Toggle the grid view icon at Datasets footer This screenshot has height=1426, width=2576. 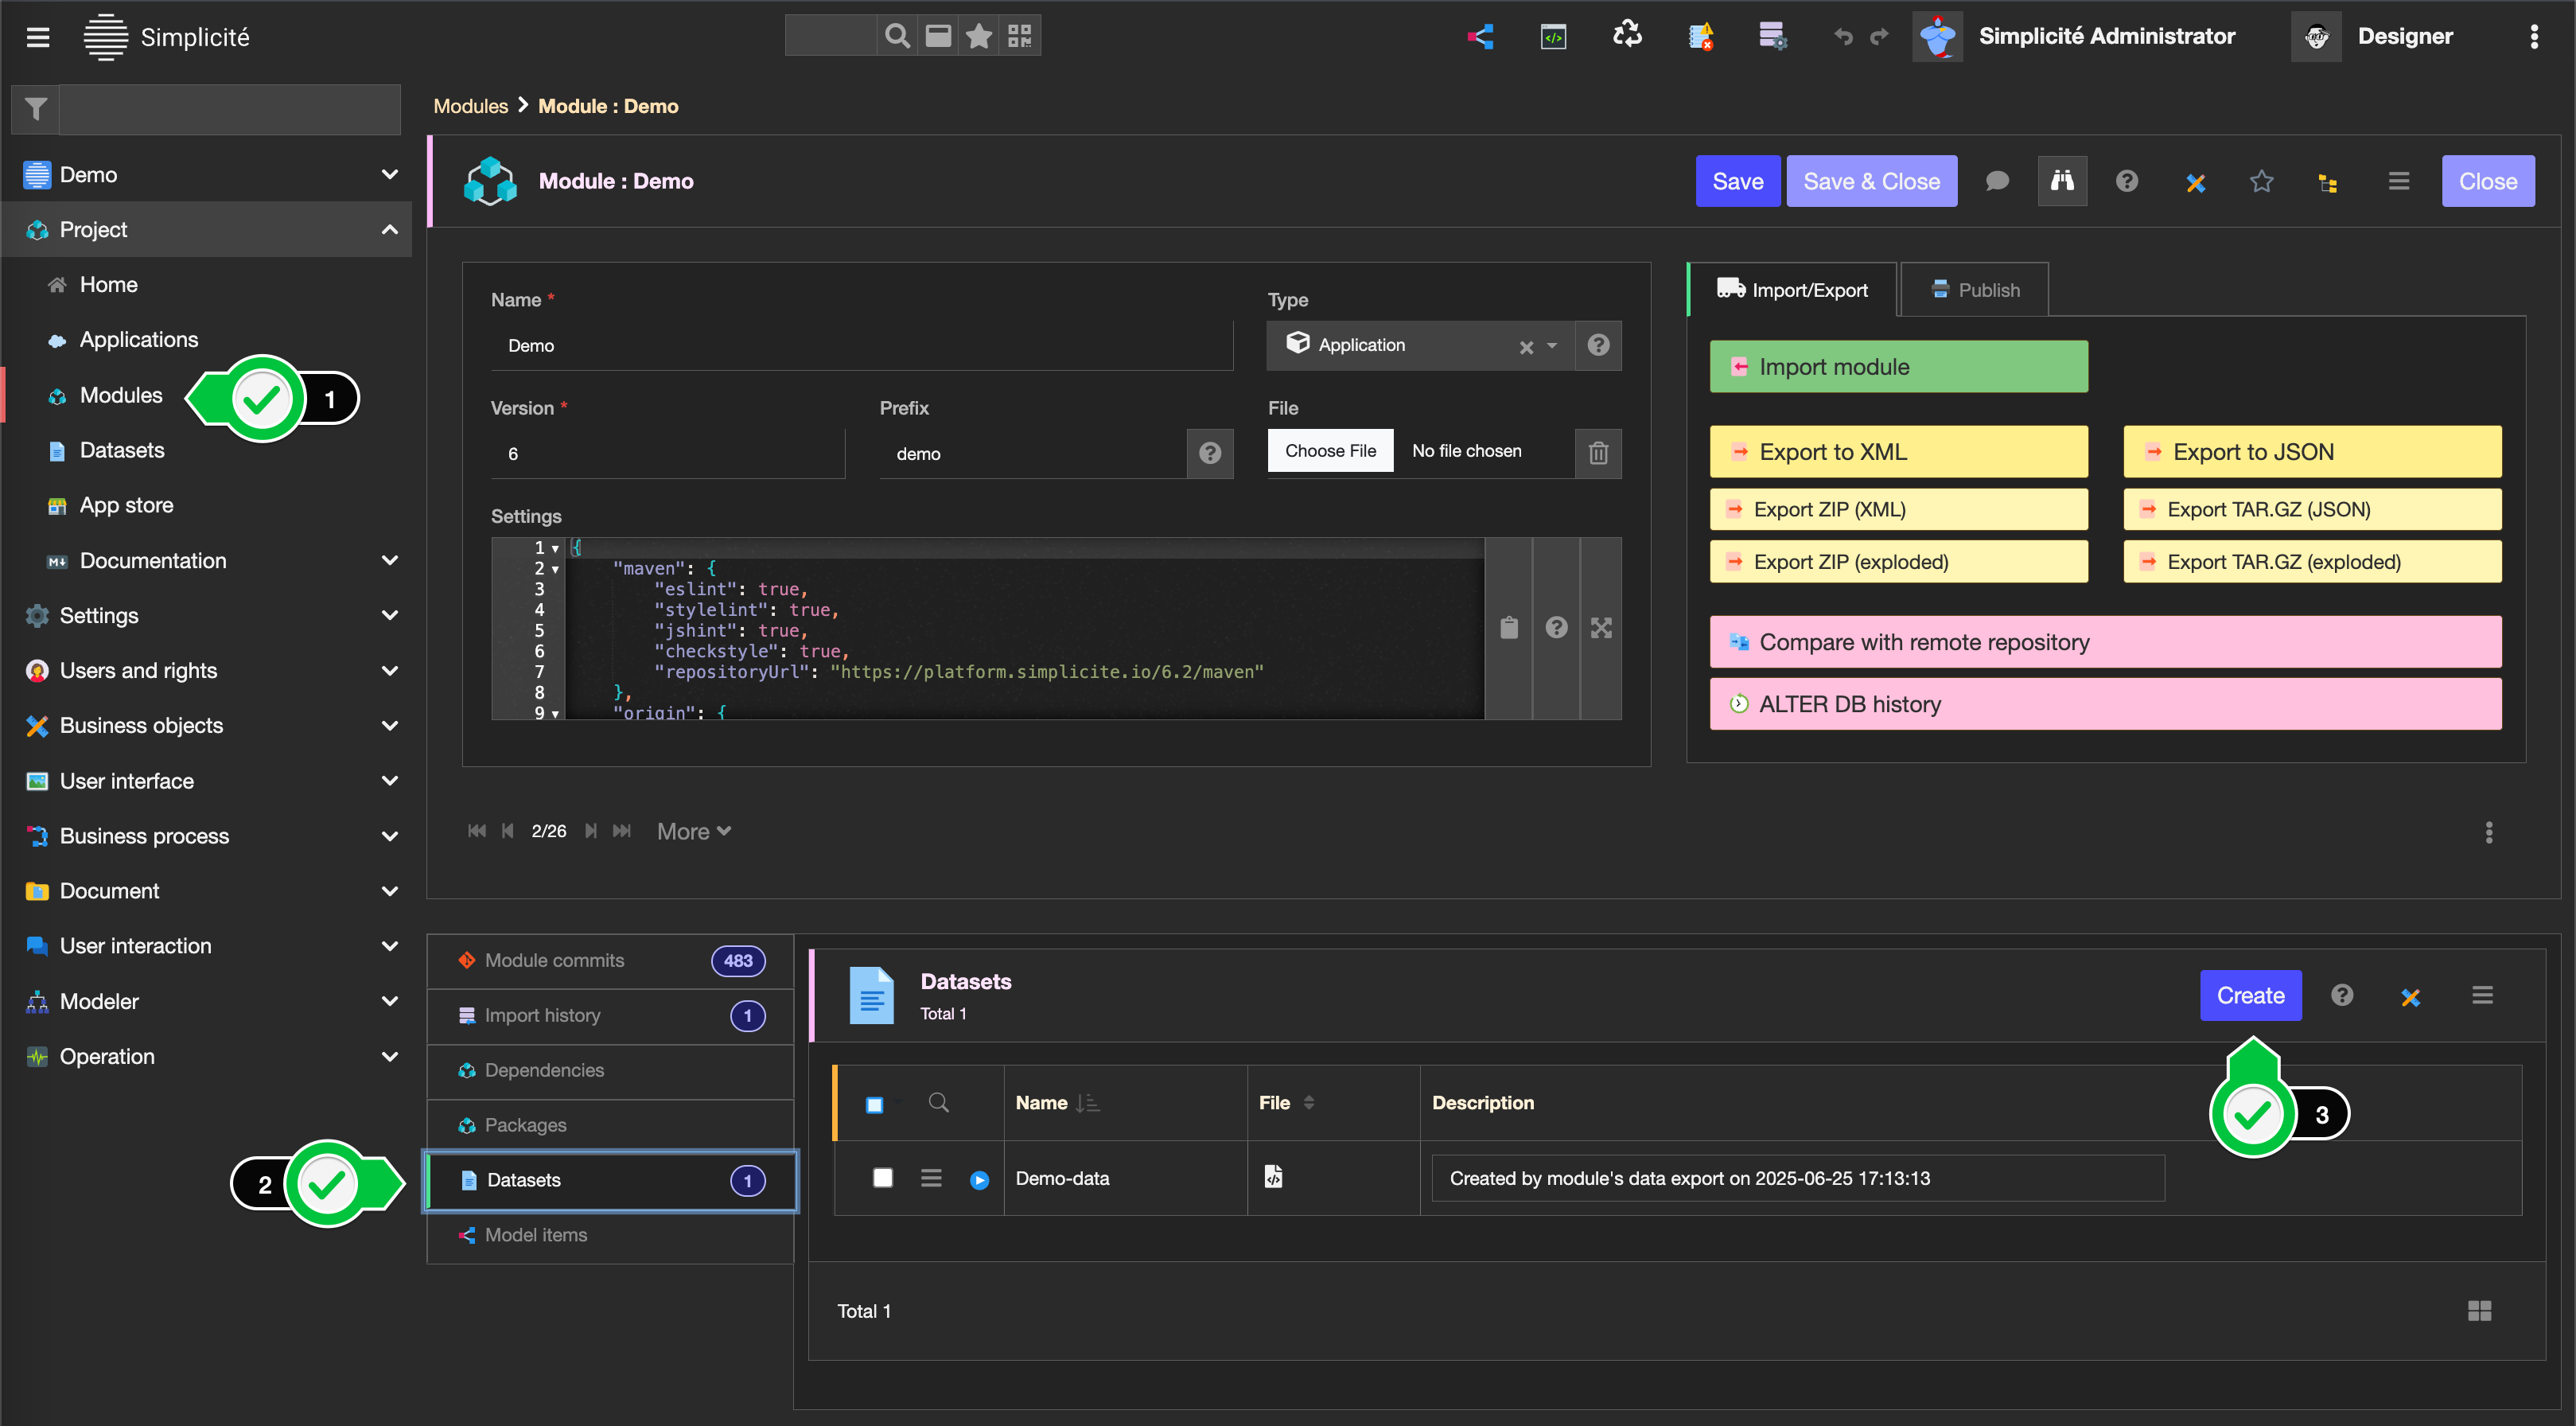(x=2479, y=1311)
